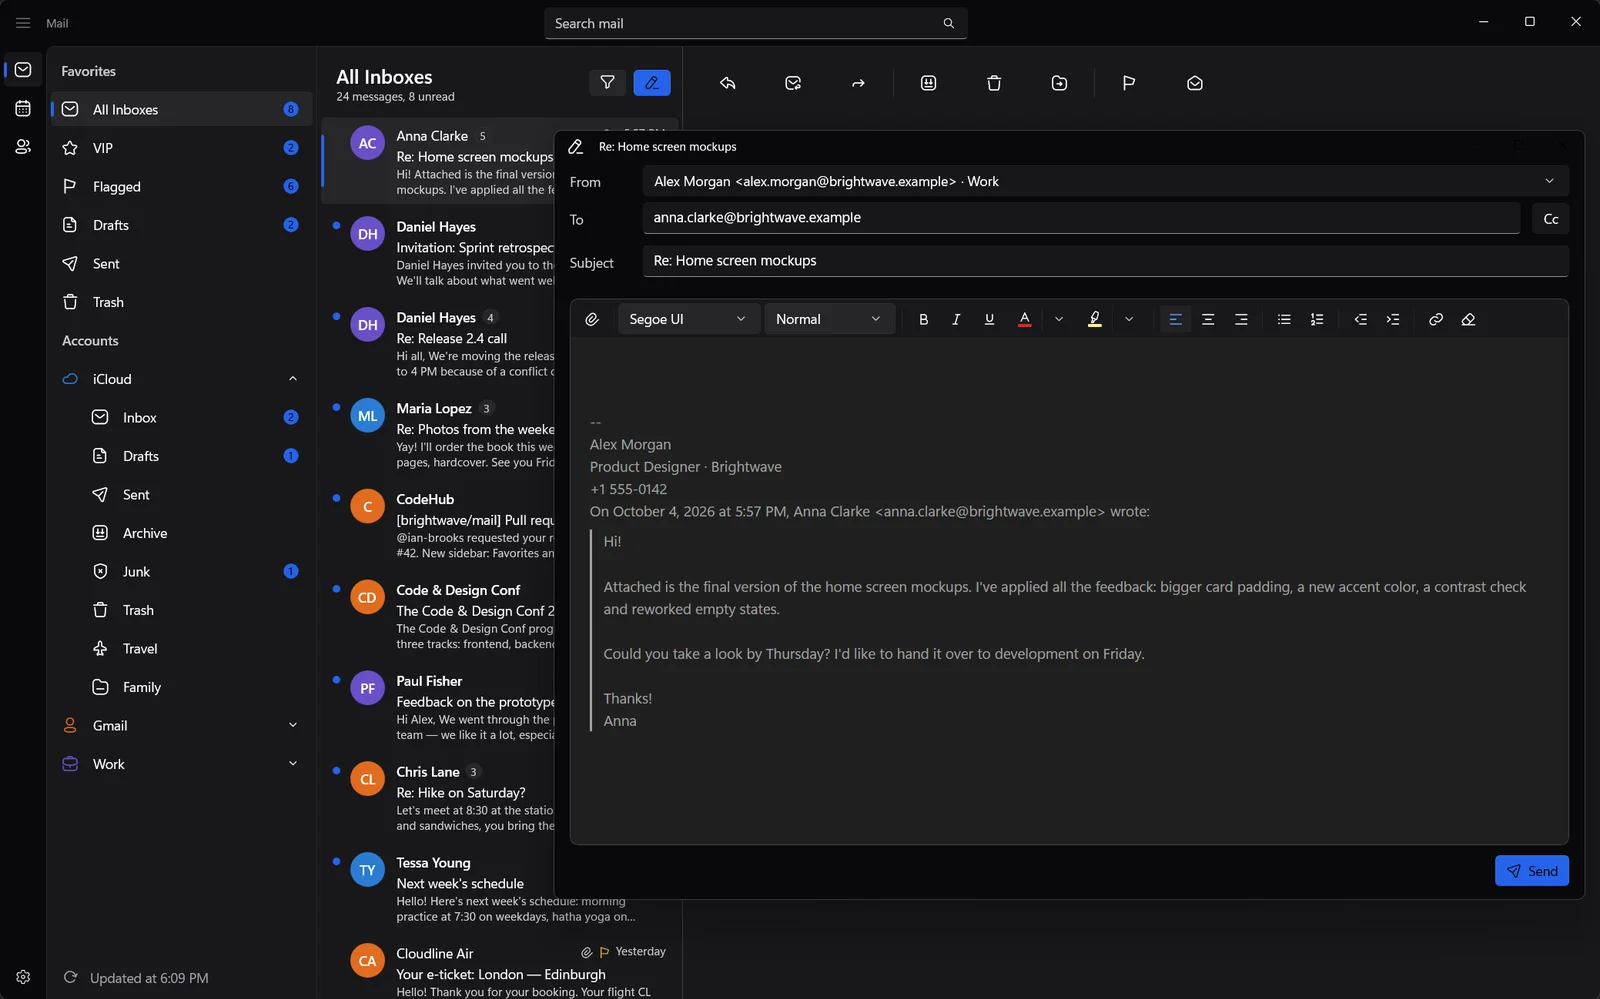Flag the message with the toolbar flag icon
Screen dimensions: 1600x999
pos(1129,83)
